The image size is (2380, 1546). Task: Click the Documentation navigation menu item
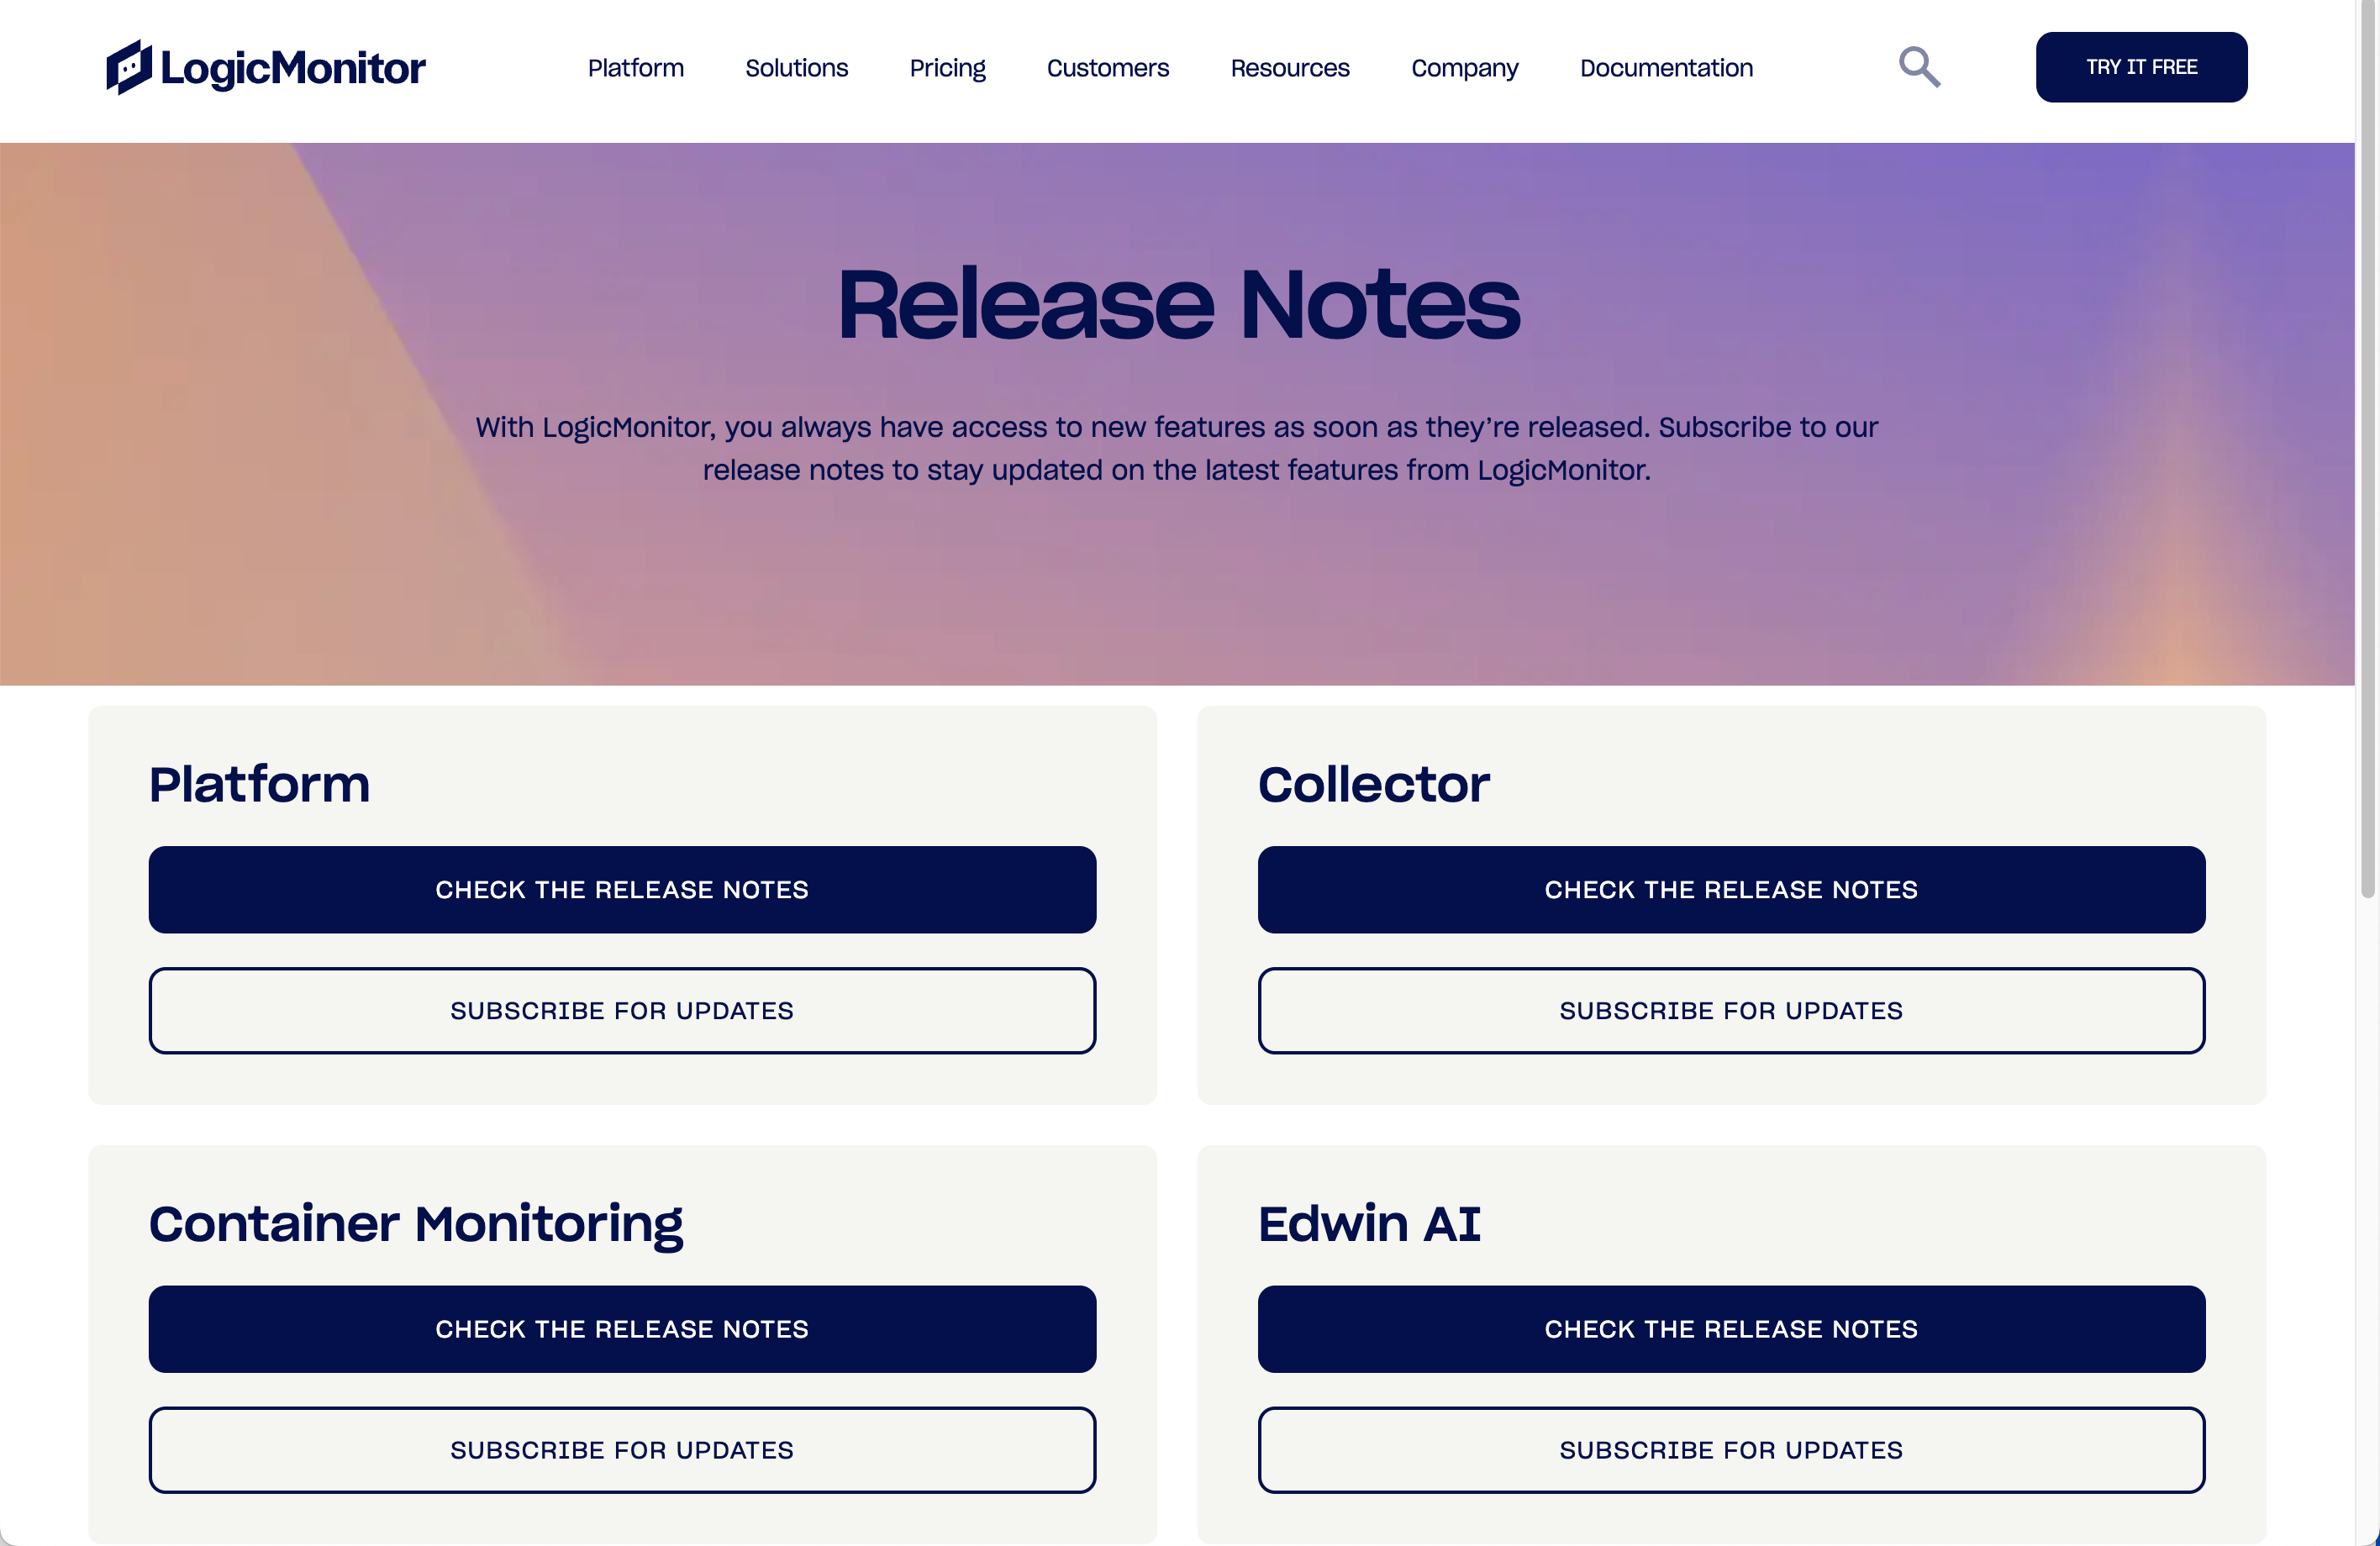click(x=1666, y=66)
